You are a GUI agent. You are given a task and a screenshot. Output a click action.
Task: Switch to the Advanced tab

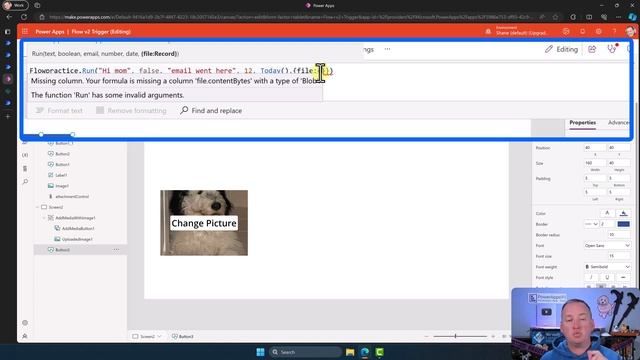click(x=618, y=122)
